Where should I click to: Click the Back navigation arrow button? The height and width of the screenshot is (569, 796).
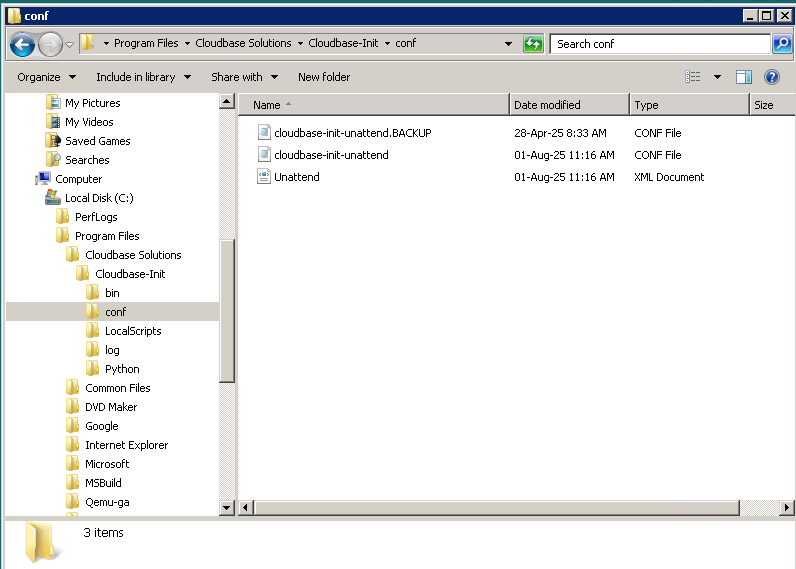(x=23, y=44)
